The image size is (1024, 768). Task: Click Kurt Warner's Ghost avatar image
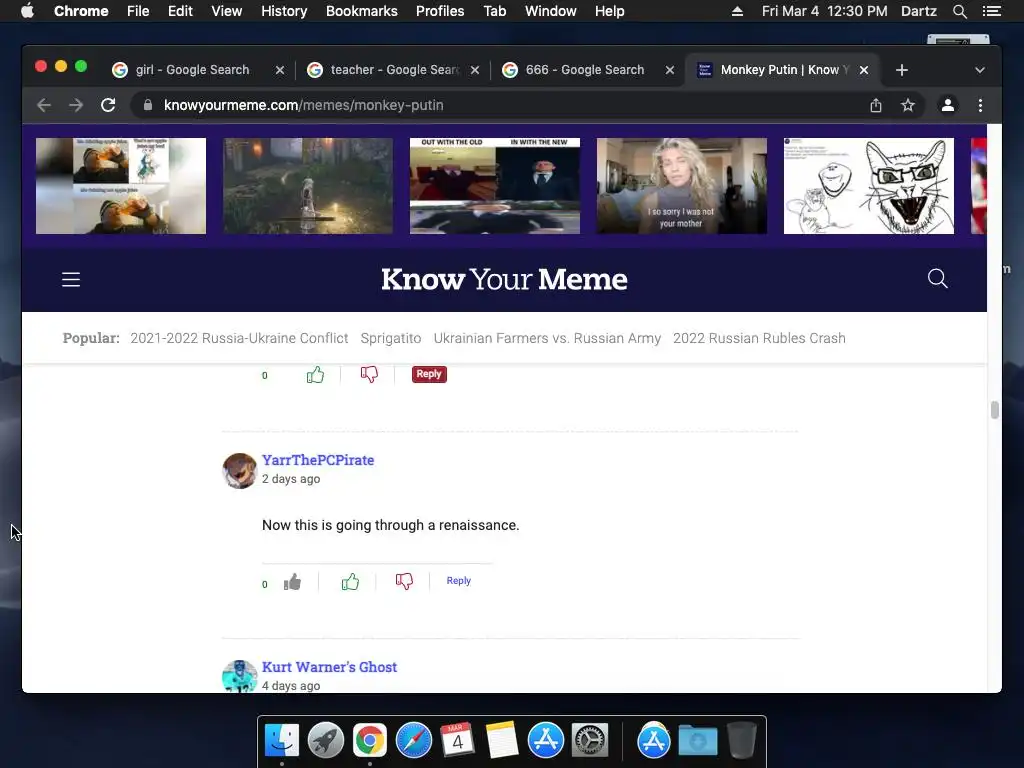pyautogui.click(x=240, y=676)
